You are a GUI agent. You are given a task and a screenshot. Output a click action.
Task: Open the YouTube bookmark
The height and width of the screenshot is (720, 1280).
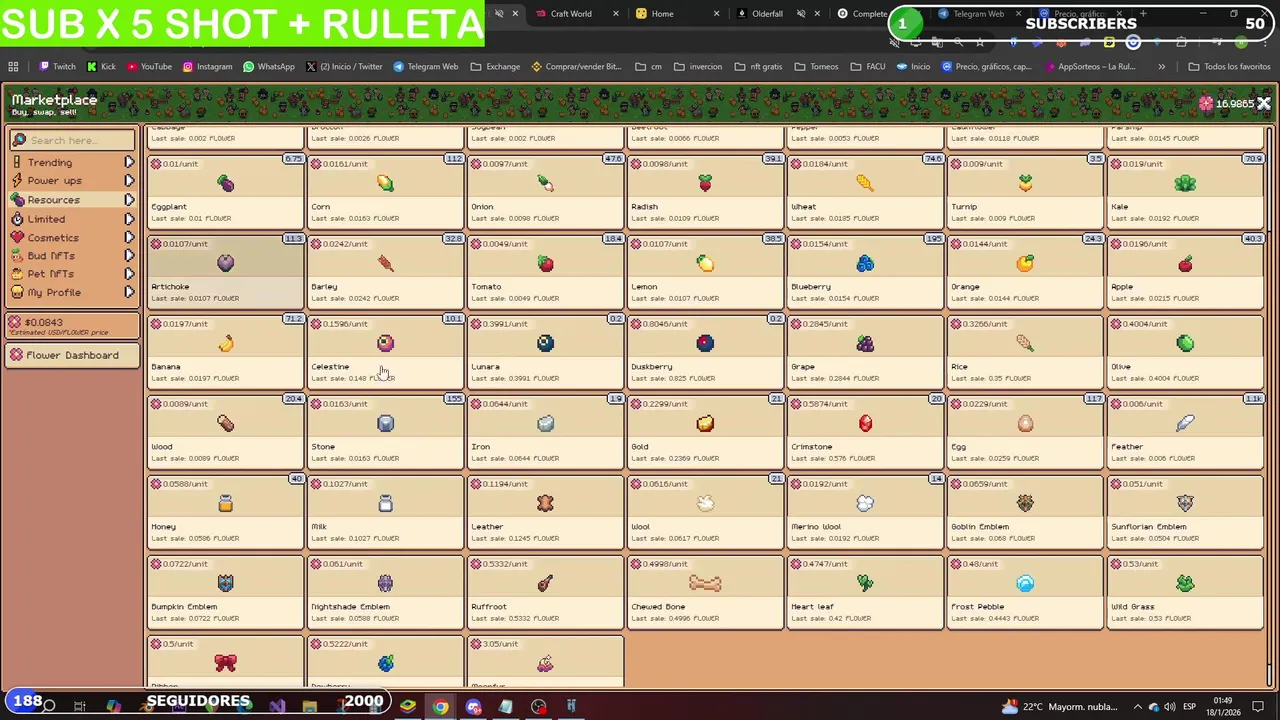pyautogui.click(x=148, y=67)
